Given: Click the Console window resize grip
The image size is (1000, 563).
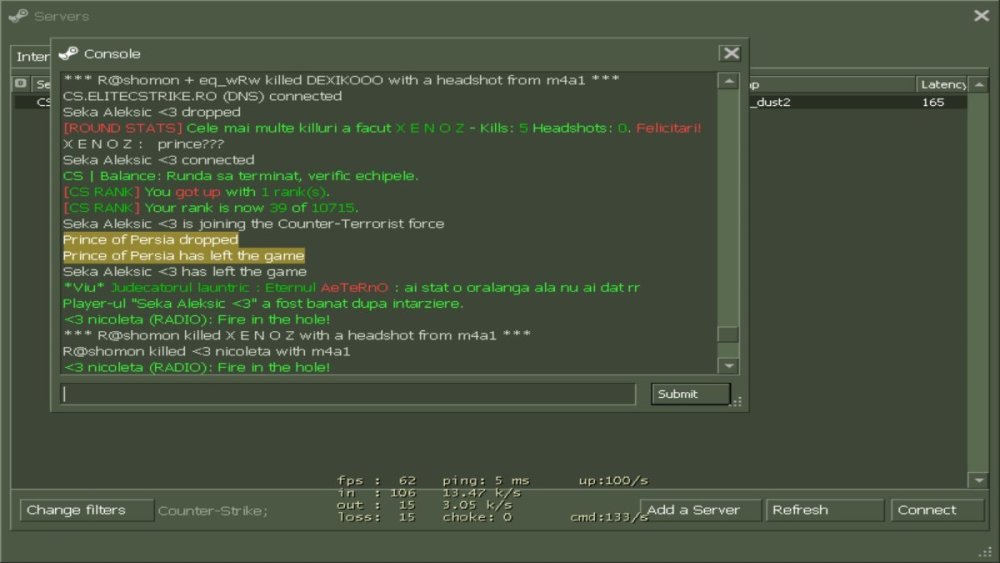Looking at the screenshot, I should [x=737, y=402].
